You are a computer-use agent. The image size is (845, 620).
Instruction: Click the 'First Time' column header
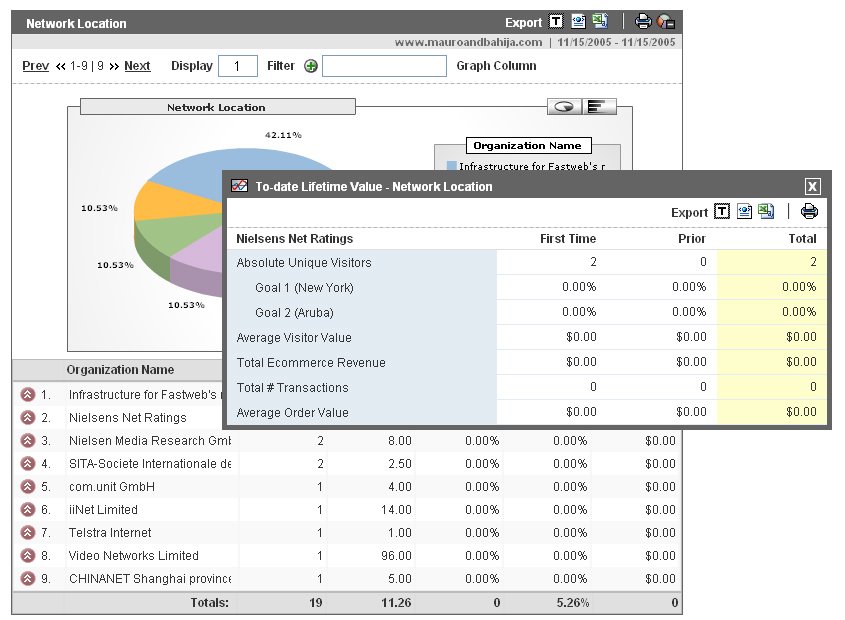pyautogui.click(x=568, y=239)
